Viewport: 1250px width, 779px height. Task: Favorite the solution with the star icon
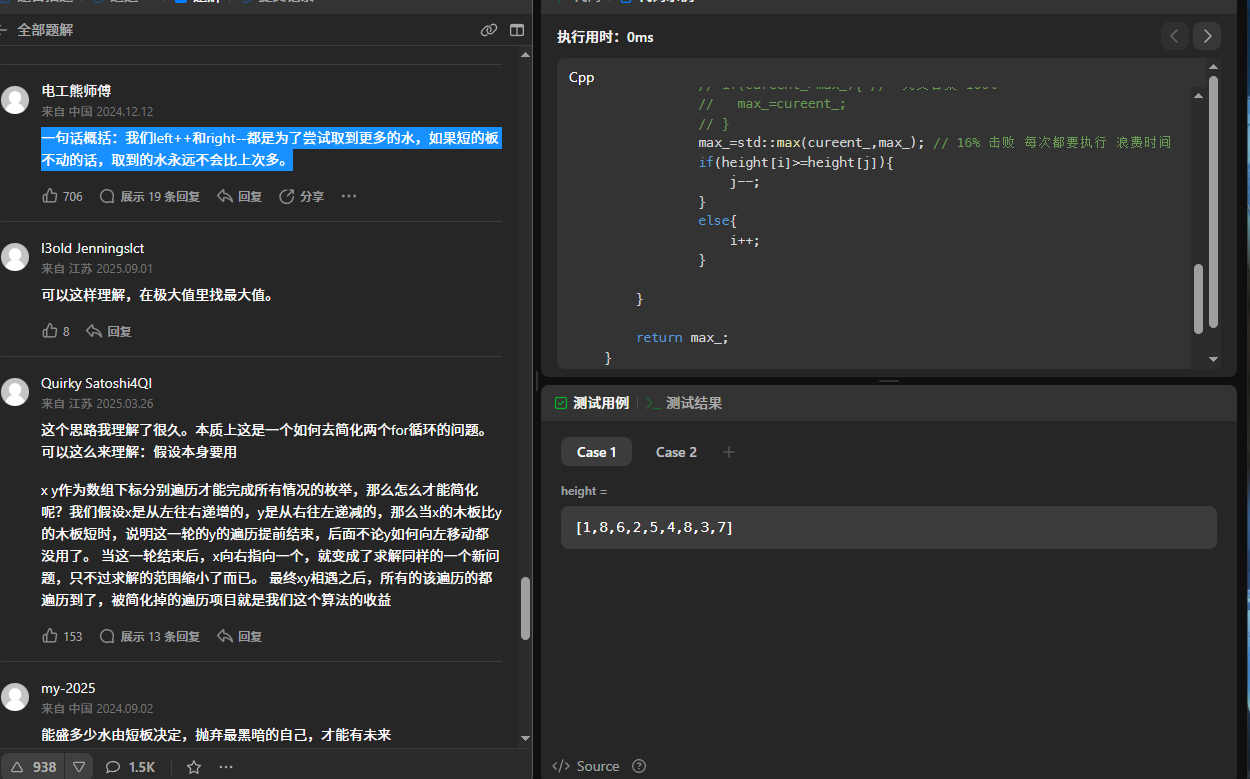[194, 767]
